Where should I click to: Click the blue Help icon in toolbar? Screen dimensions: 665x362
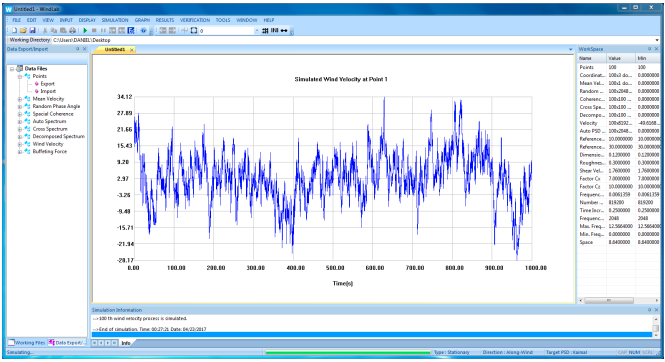click(143, 31)
